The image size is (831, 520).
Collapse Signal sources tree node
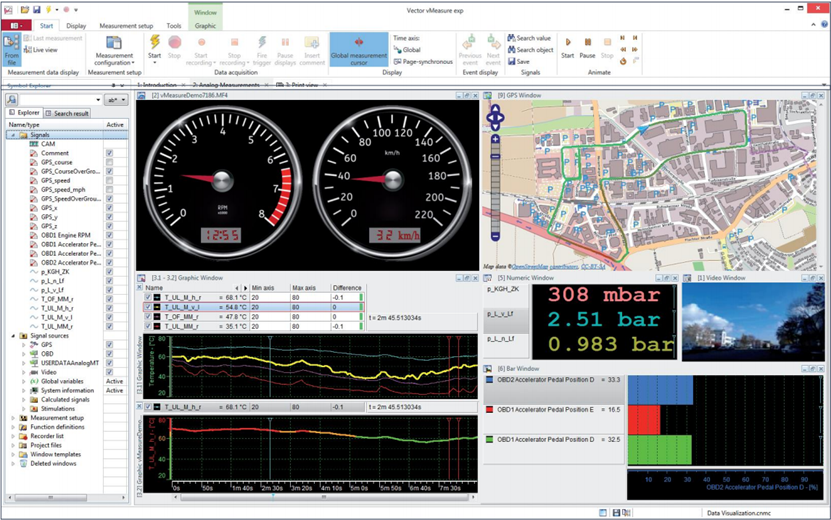(x=13, y=336)
